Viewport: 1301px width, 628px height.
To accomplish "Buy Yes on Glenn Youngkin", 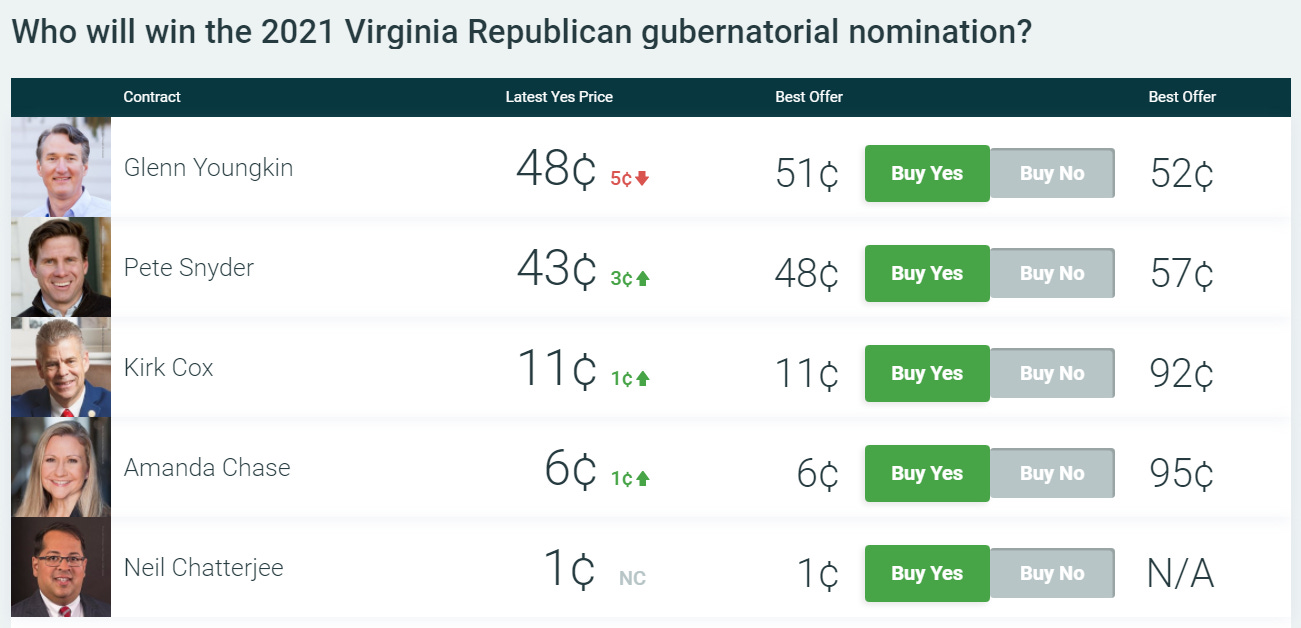I will [x=927, y=173].
